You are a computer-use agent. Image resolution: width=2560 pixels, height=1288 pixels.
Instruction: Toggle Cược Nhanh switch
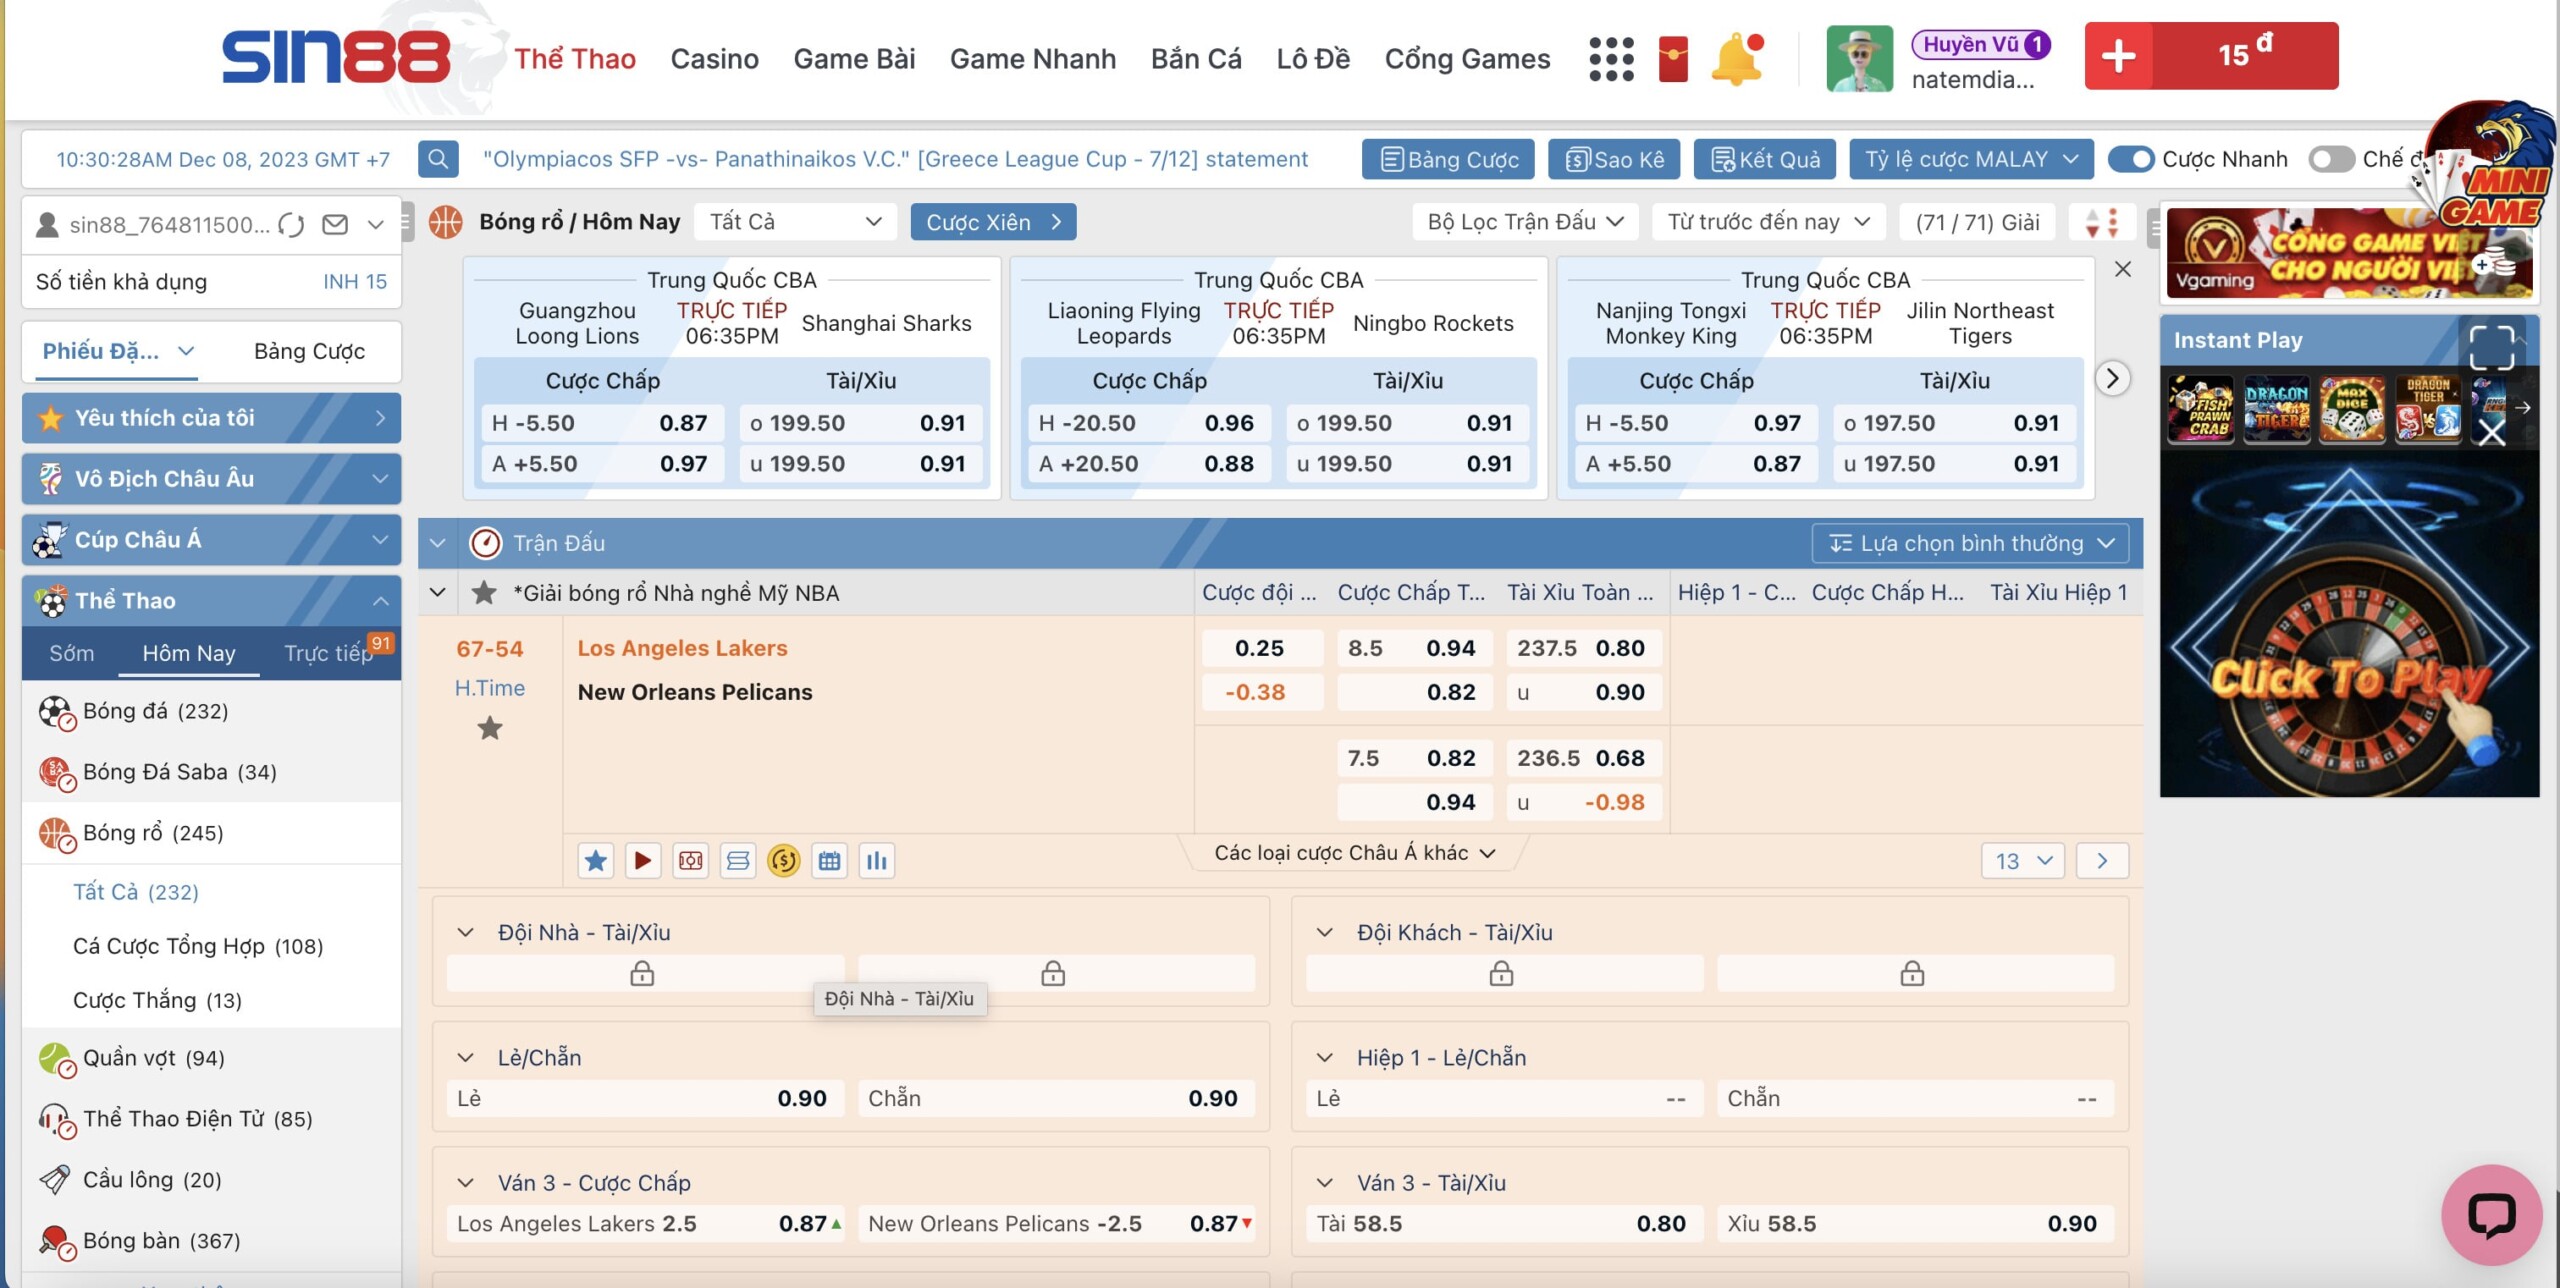click(2131, 159)
